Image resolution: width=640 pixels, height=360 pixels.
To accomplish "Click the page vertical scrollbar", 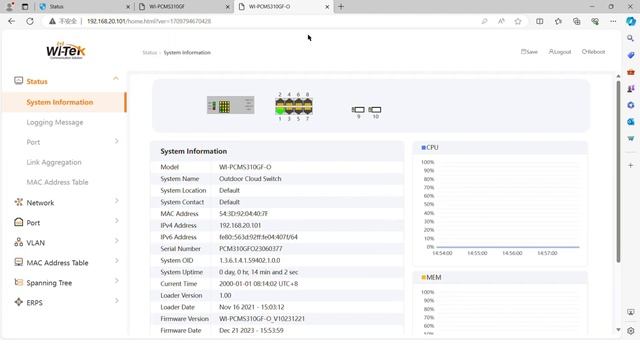I will (x=618, y=171).
